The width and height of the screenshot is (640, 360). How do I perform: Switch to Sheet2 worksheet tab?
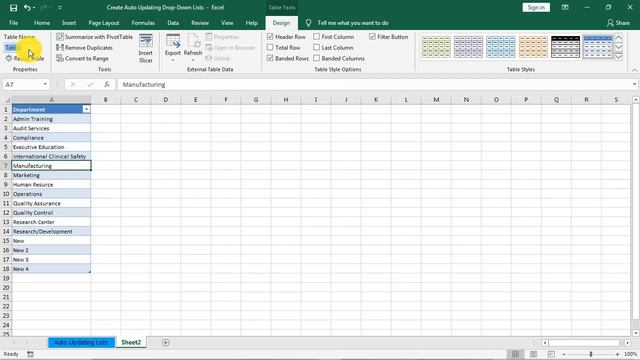(x=131, y=342)
